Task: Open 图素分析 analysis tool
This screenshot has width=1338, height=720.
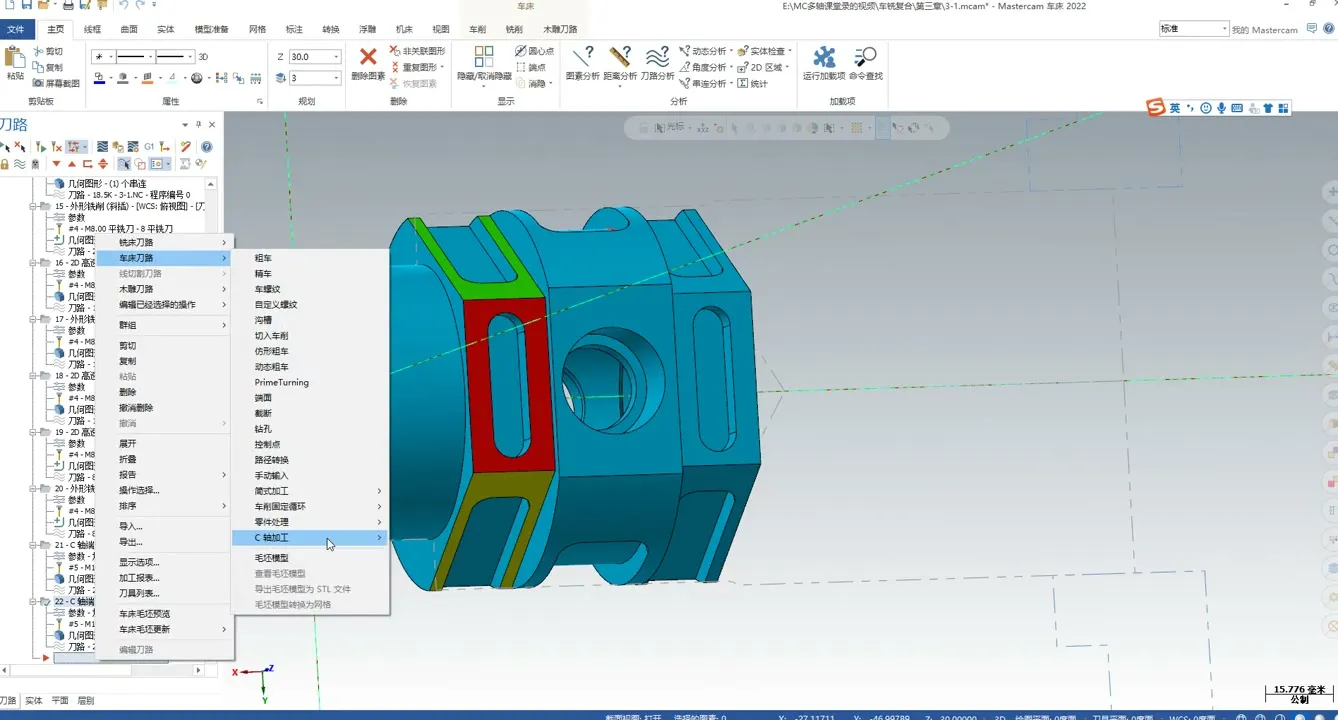Action: click(x=582, y=58)
